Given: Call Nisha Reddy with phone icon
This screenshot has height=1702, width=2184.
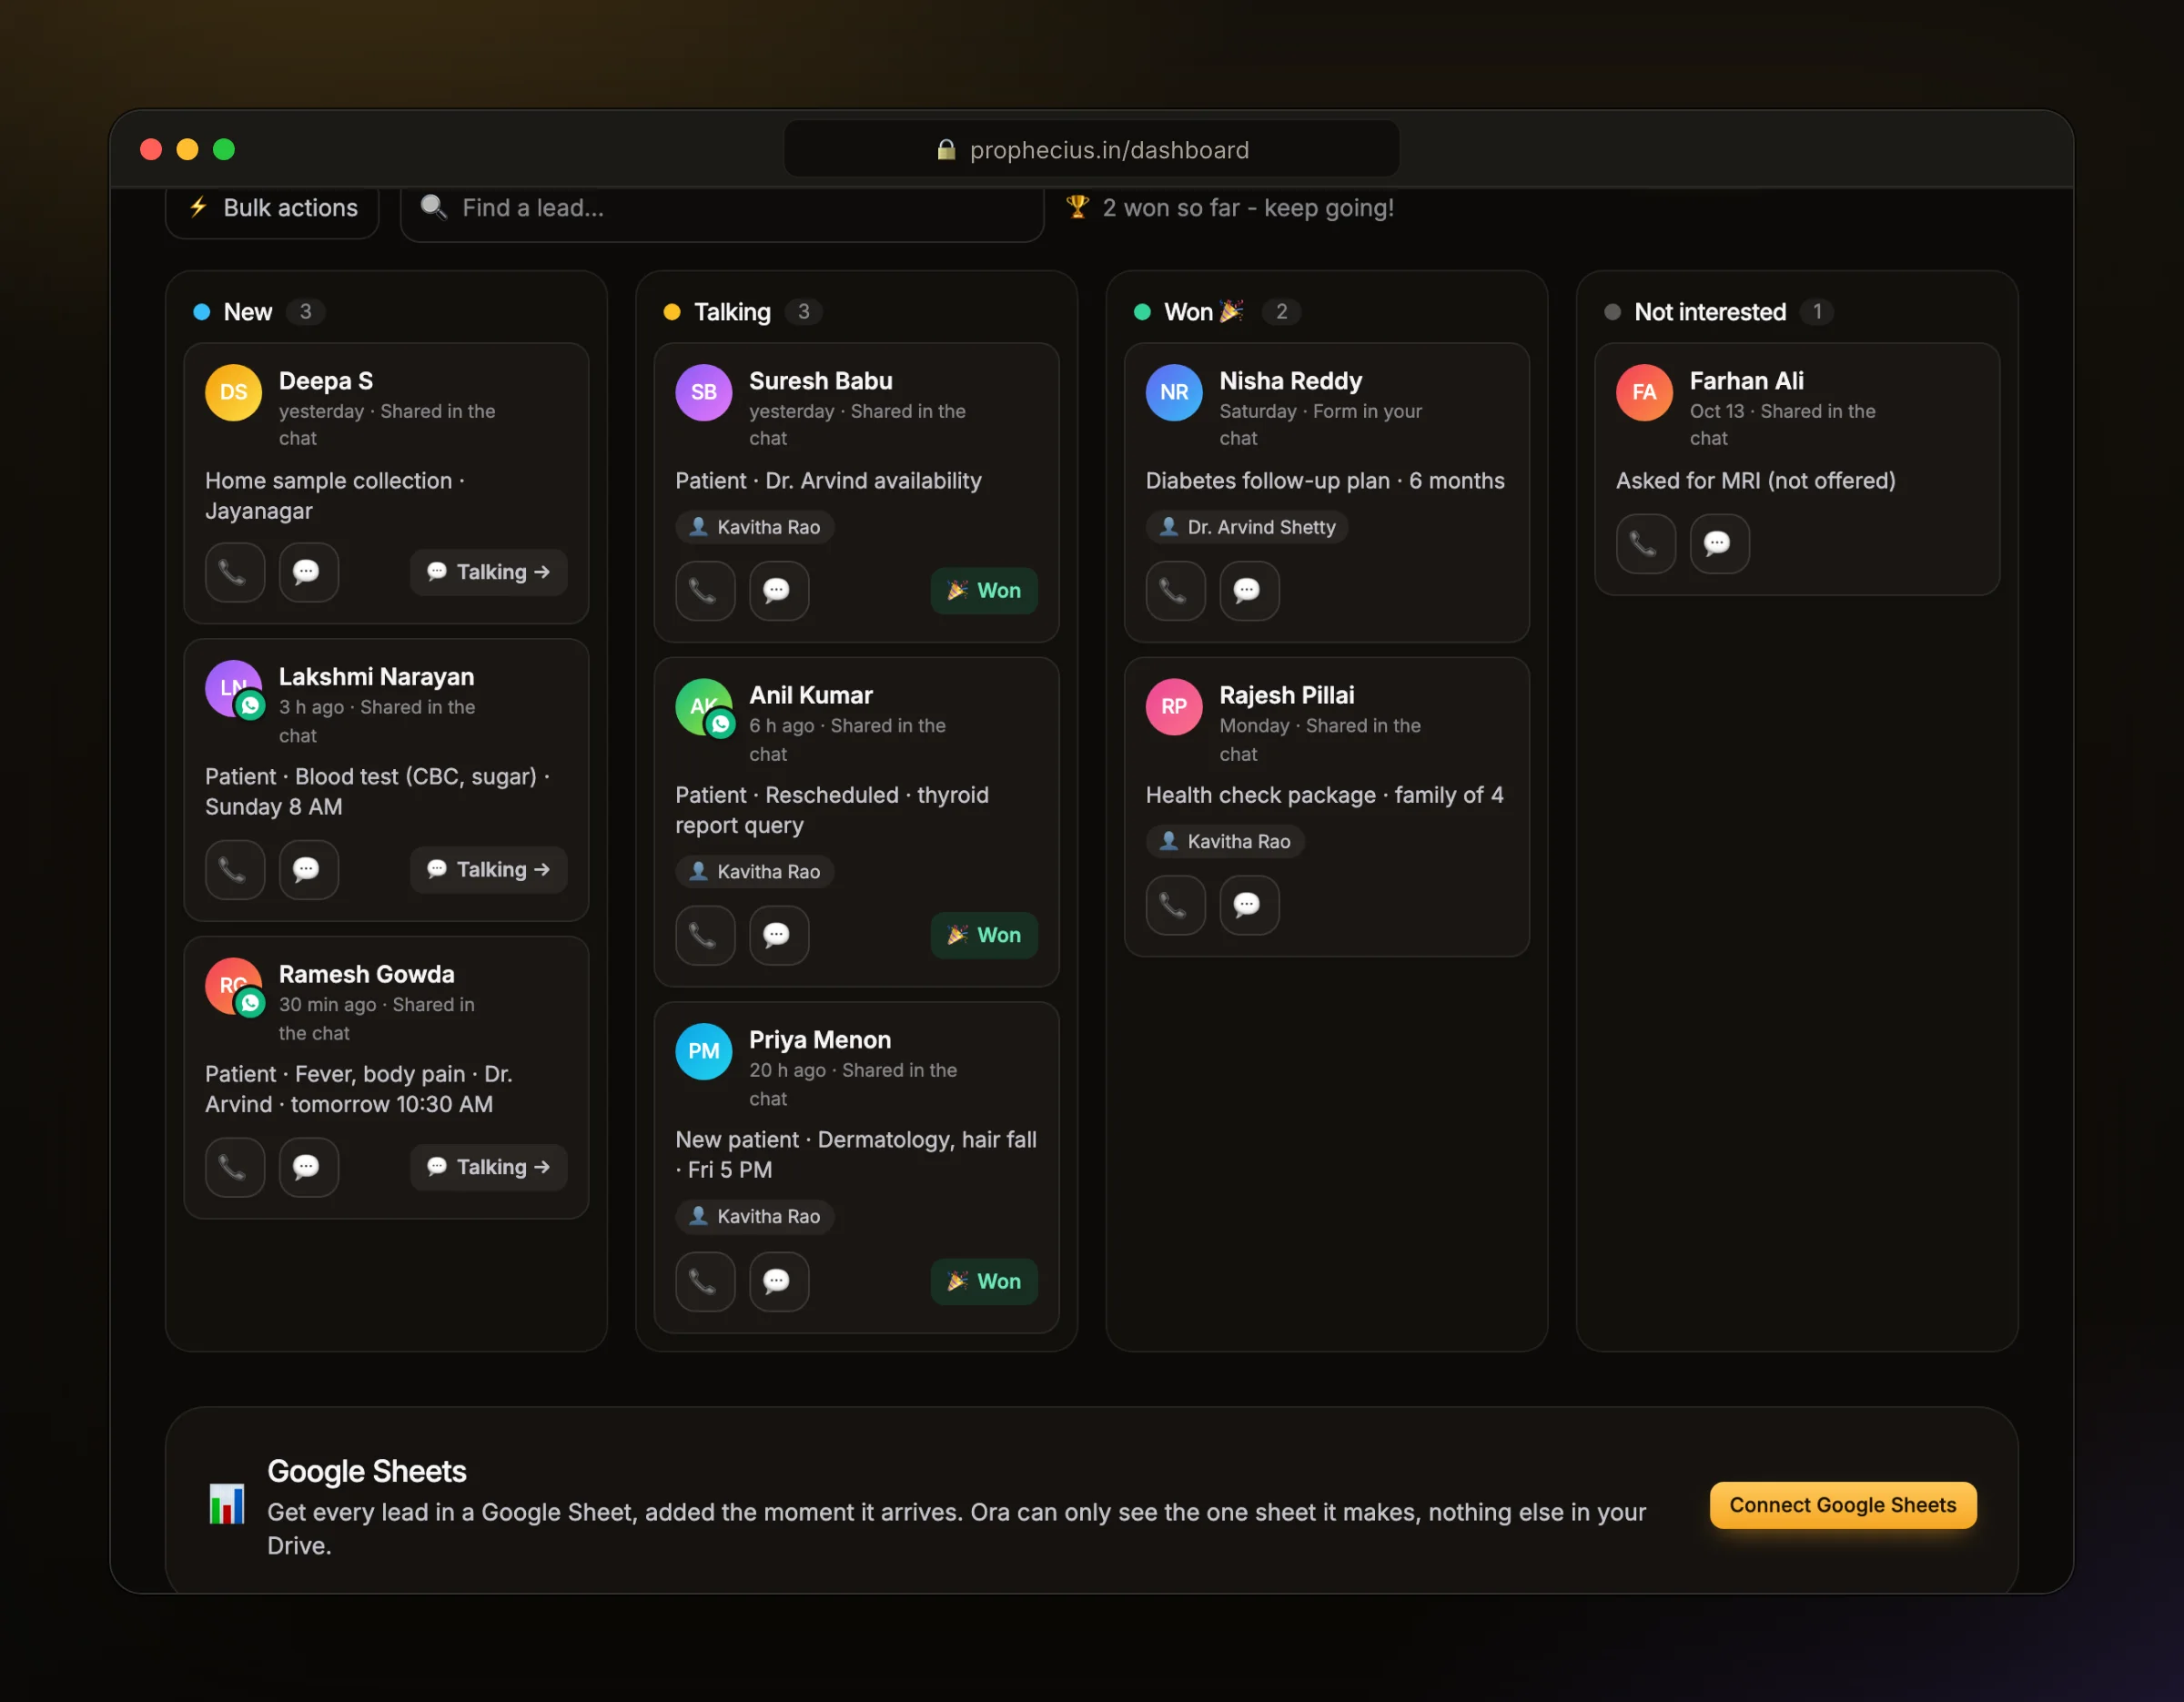Looking at the screenshot, I should 1175,591.
